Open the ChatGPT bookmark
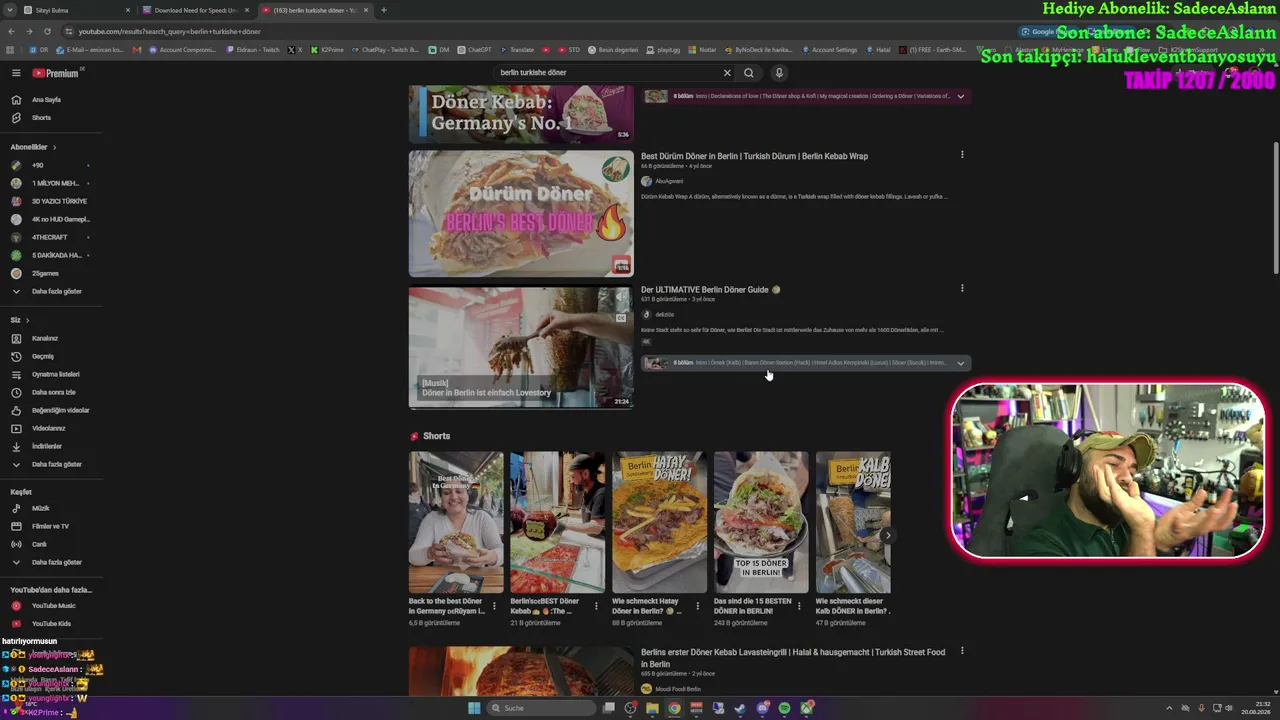This screenshot has width=1280, height=720. point(474,50)
